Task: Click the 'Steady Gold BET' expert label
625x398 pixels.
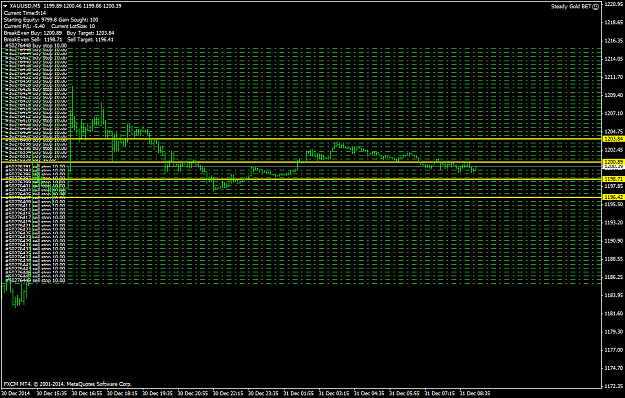Action: pos(571,6)
